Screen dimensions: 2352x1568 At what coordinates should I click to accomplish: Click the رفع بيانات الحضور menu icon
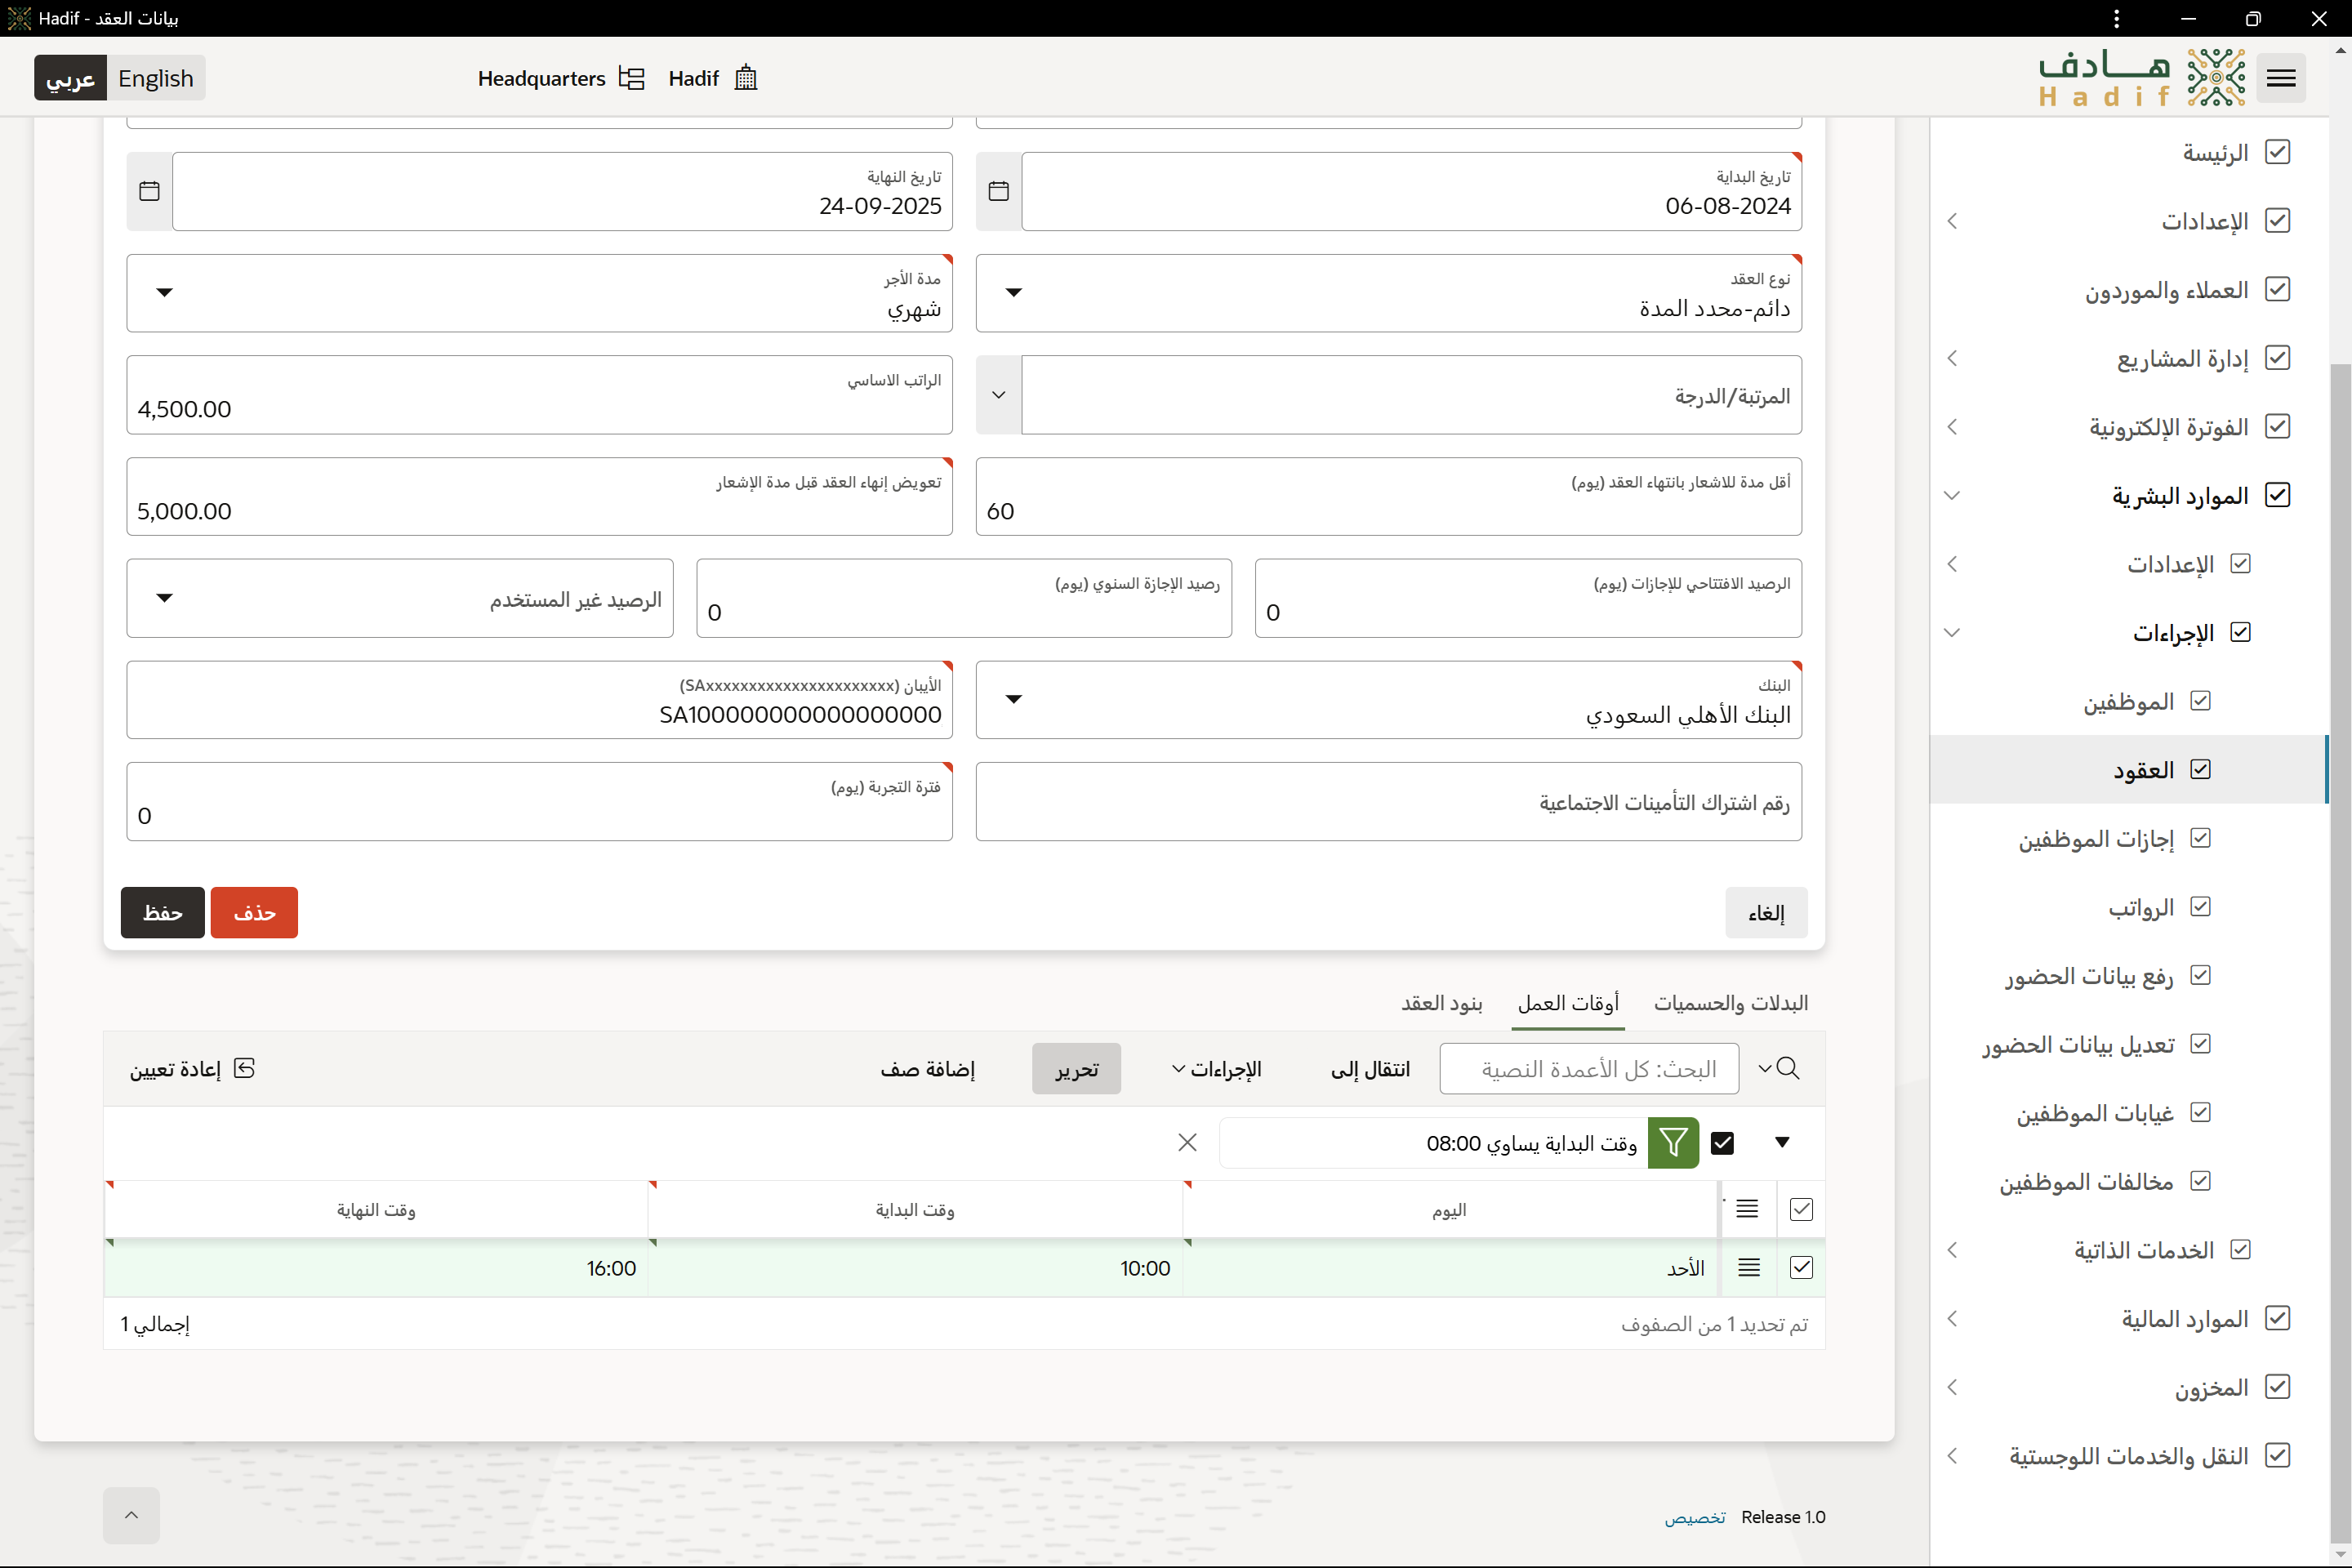click(x=2200, y=975)
